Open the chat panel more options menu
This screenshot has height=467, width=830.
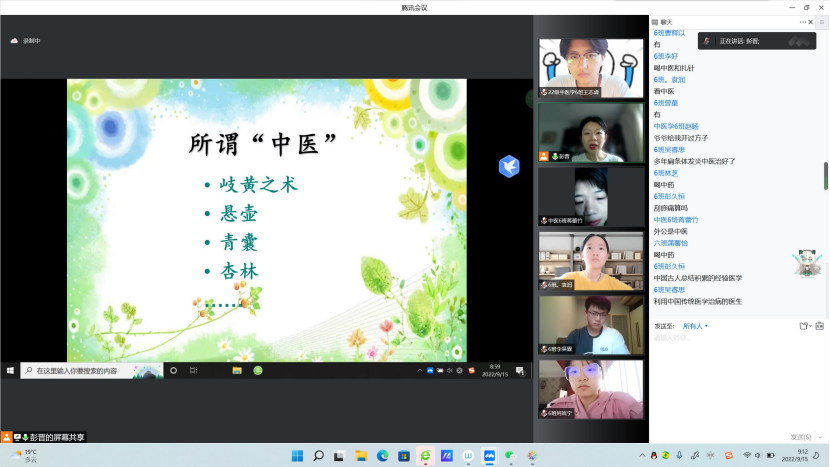point(805,21)
